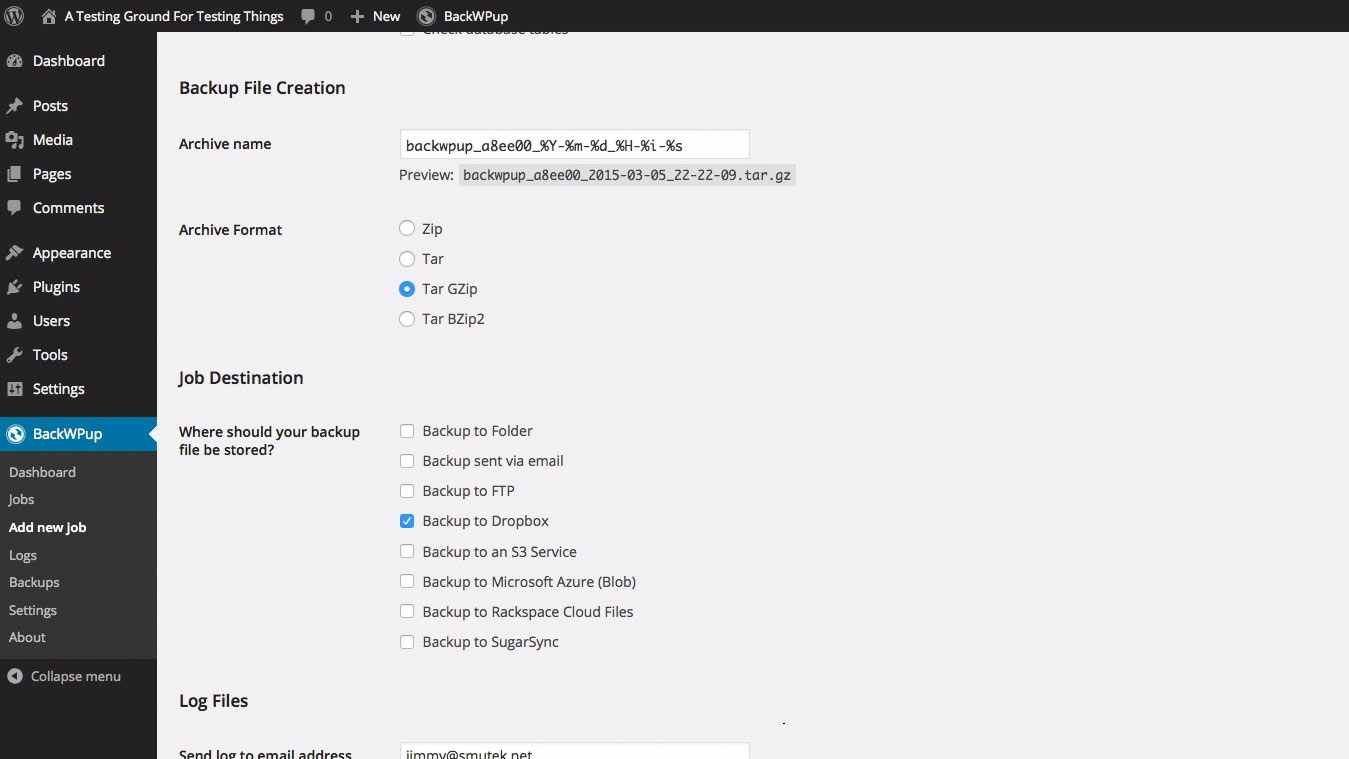Click the Media icon in sidebar
Screen dimensions: 1349x759
pos(14,140)
